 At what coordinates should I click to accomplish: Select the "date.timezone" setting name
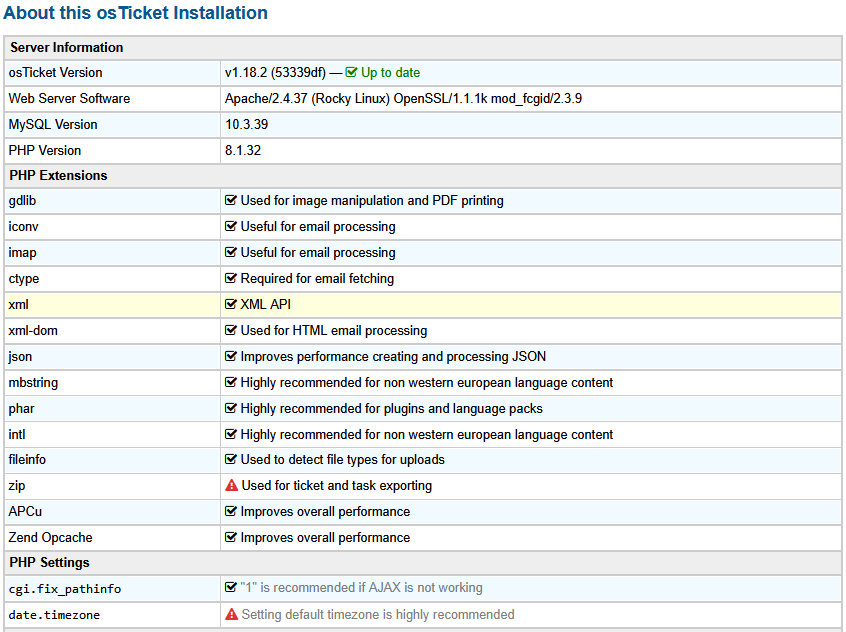point(54,615)
